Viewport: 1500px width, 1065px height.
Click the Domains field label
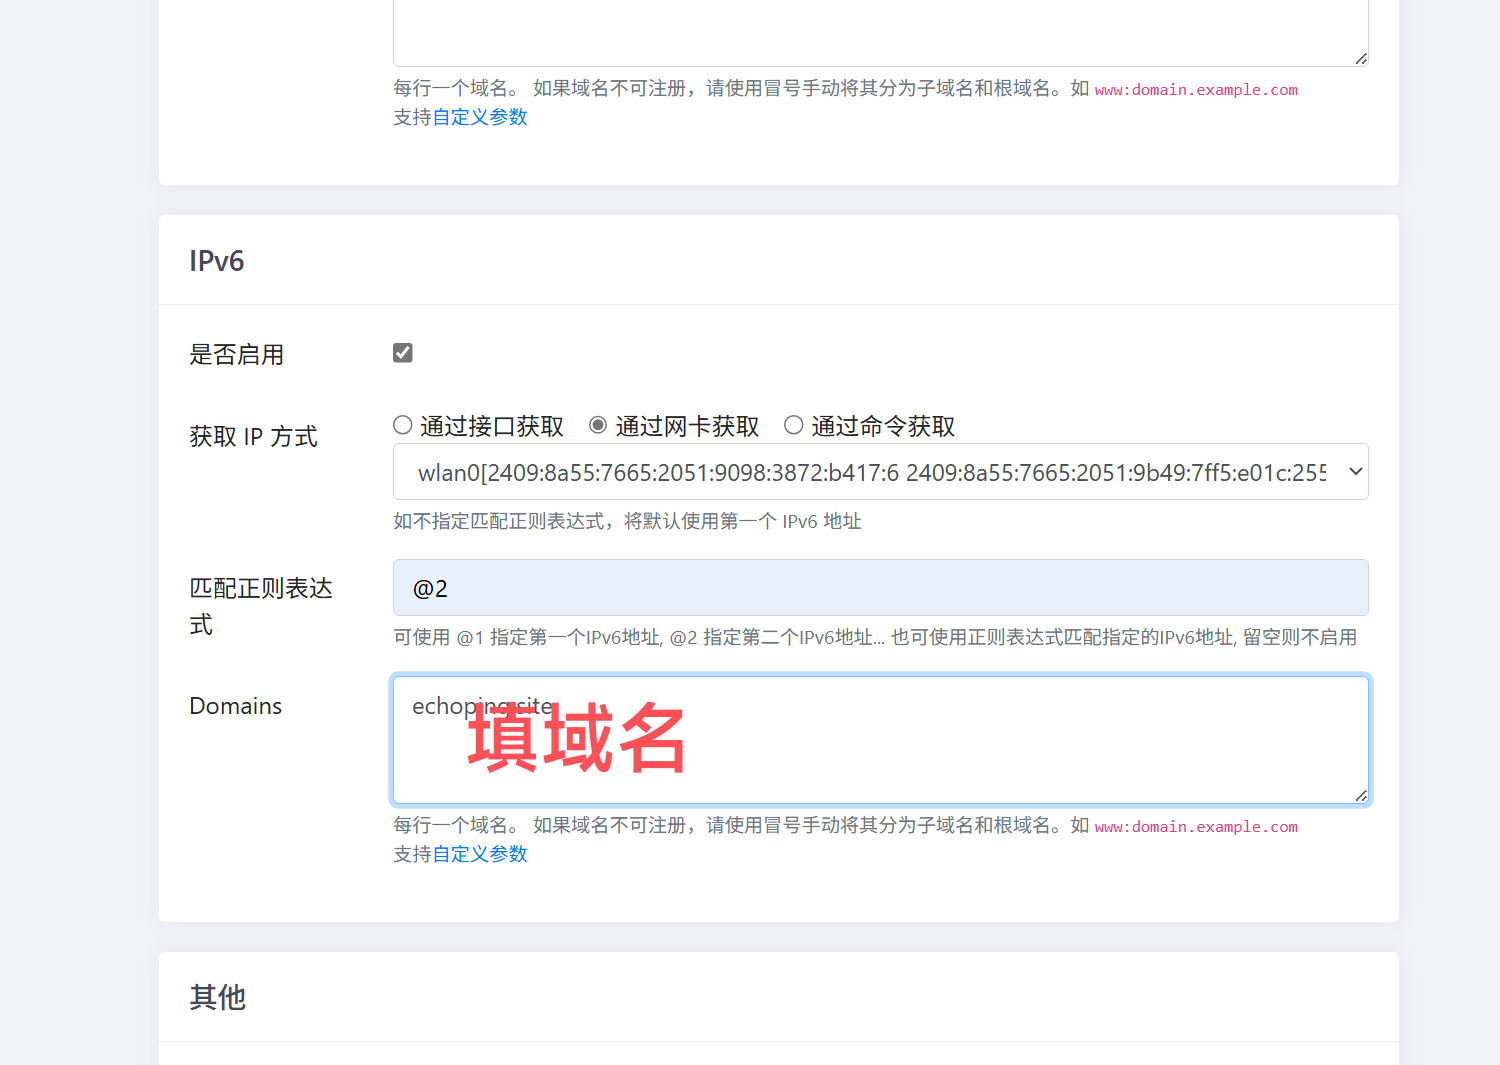pyautogui.click(x=236, y=706)
